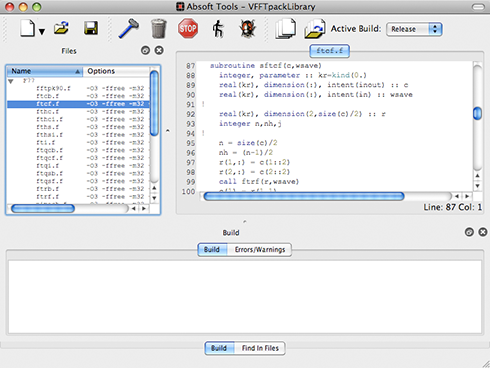Launch the debugger with the bug icon
Viewport: 490px width, 368px height.
(248, 29)
